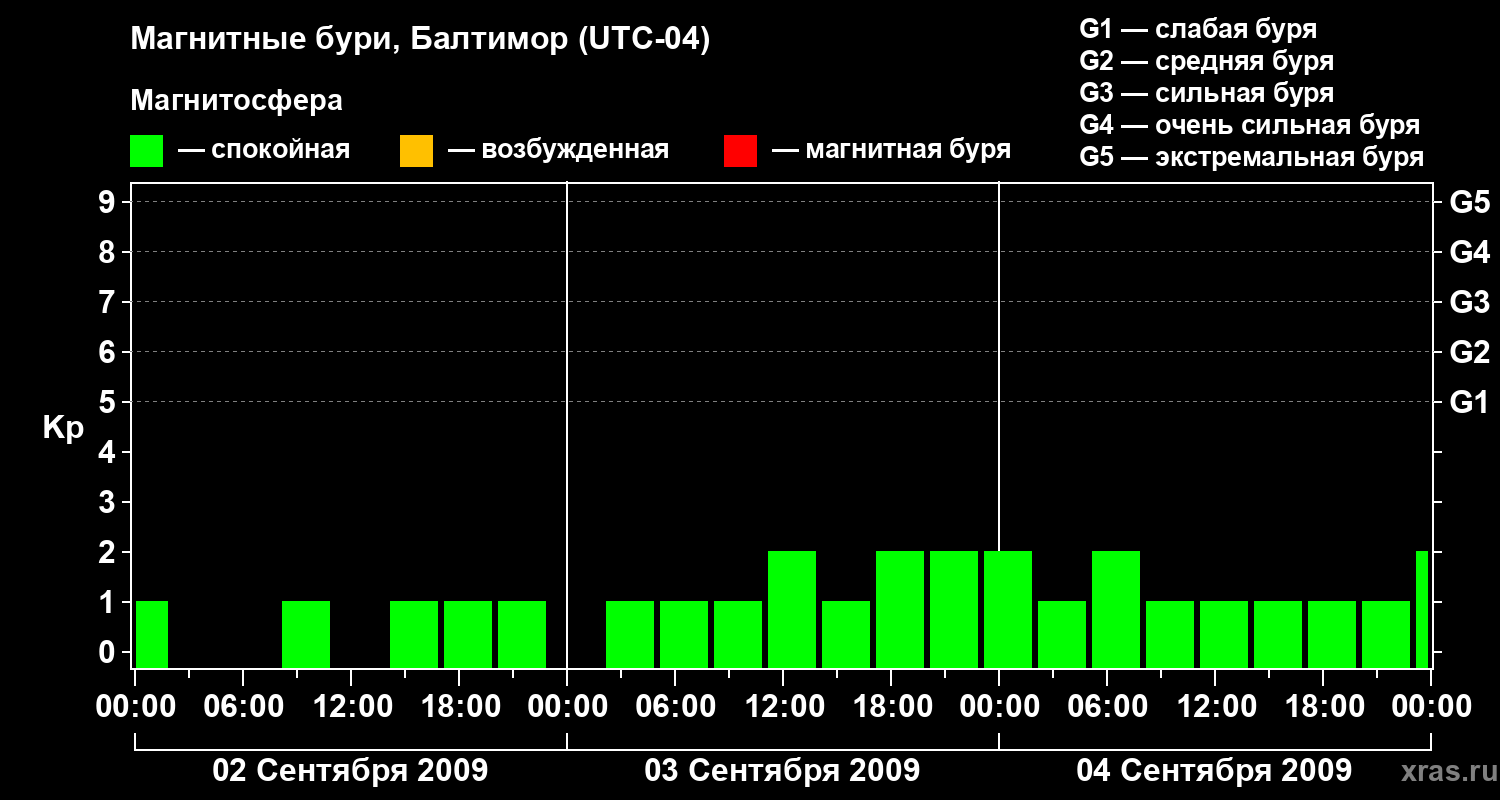Click the Kp 2 bar at 06:00 on 04 September
The image size is (1500, 800).
pos(1116,609)
